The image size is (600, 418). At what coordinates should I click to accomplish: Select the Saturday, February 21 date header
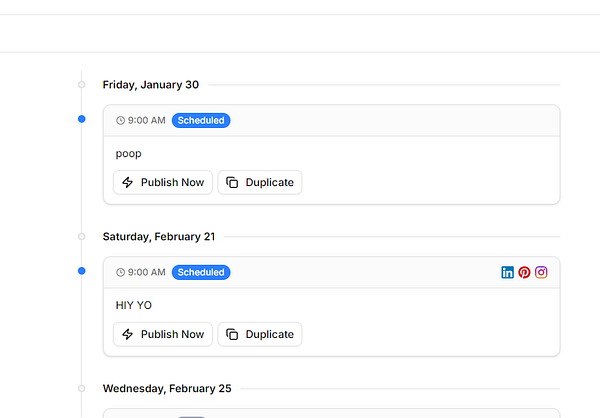pyautogui.click(x=159, y=237)
